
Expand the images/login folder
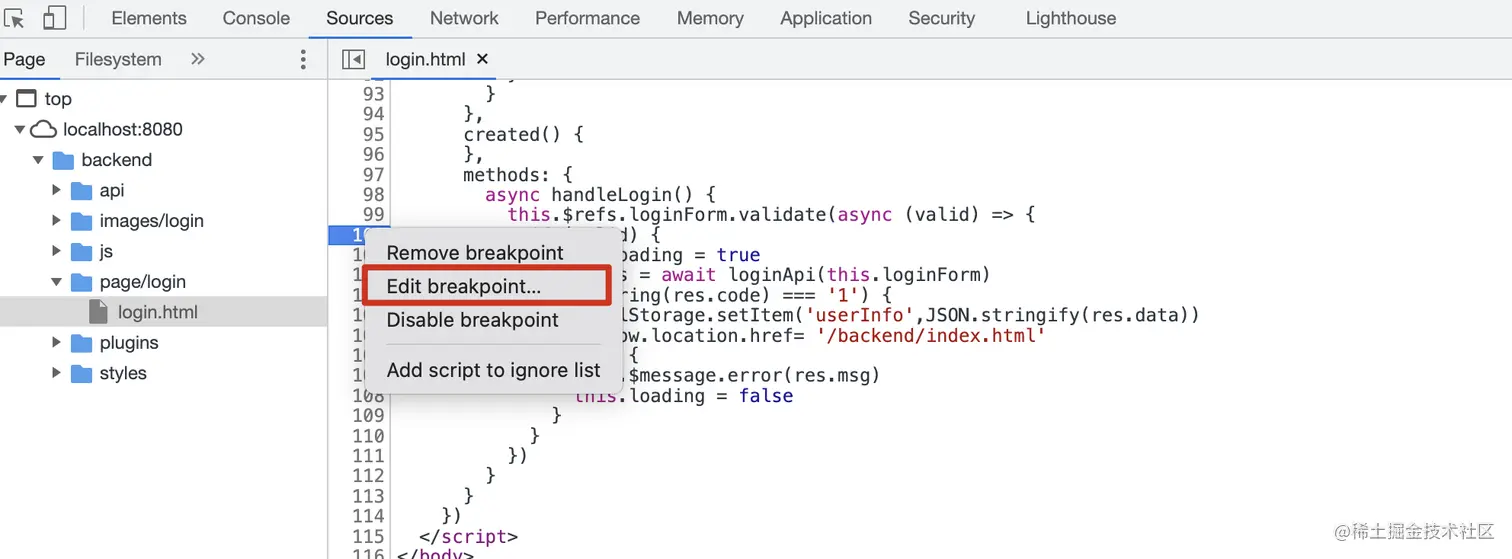pos(57,221)
